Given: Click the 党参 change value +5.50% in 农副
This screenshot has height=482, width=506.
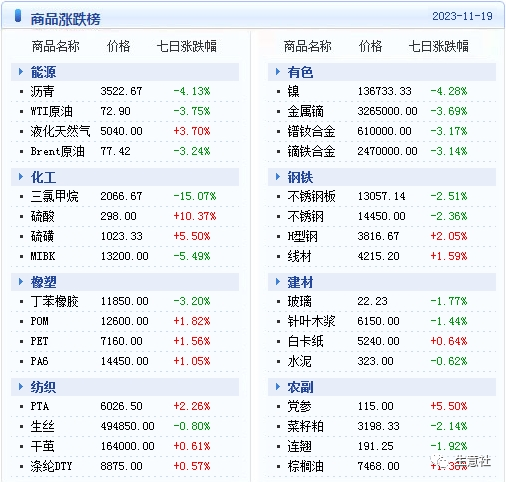Looking at the screenshot, I should [x=449, y=406].
